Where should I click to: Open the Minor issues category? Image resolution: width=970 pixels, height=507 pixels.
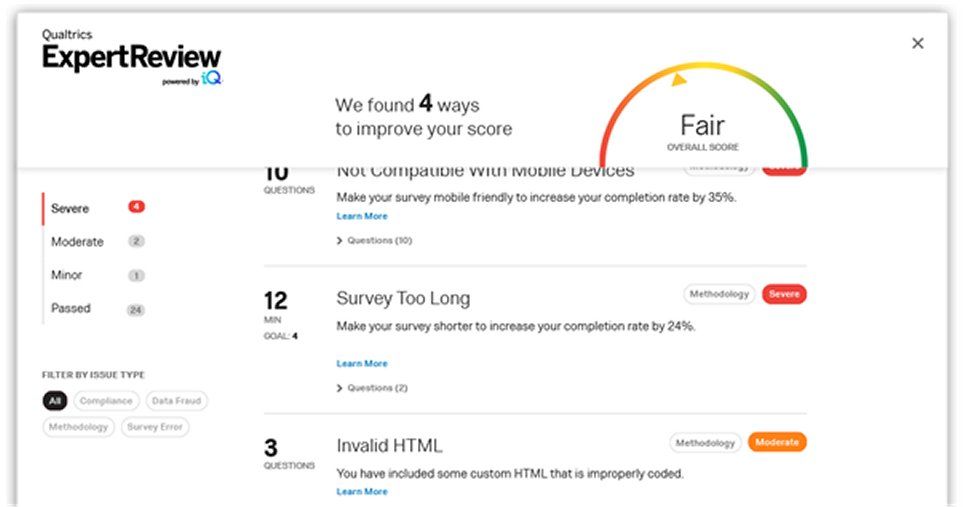(x=67, y=275)
